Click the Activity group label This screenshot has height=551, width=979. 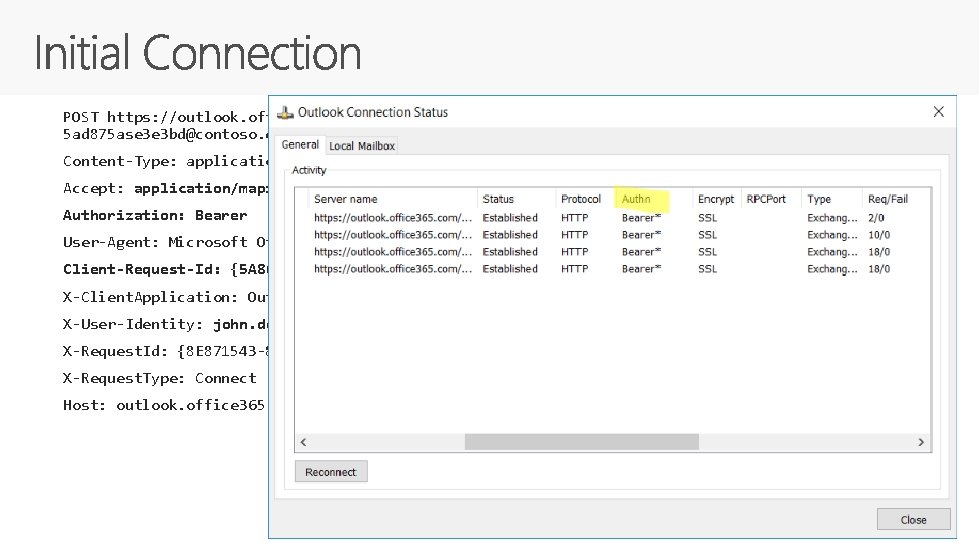(x=309, y=170)
